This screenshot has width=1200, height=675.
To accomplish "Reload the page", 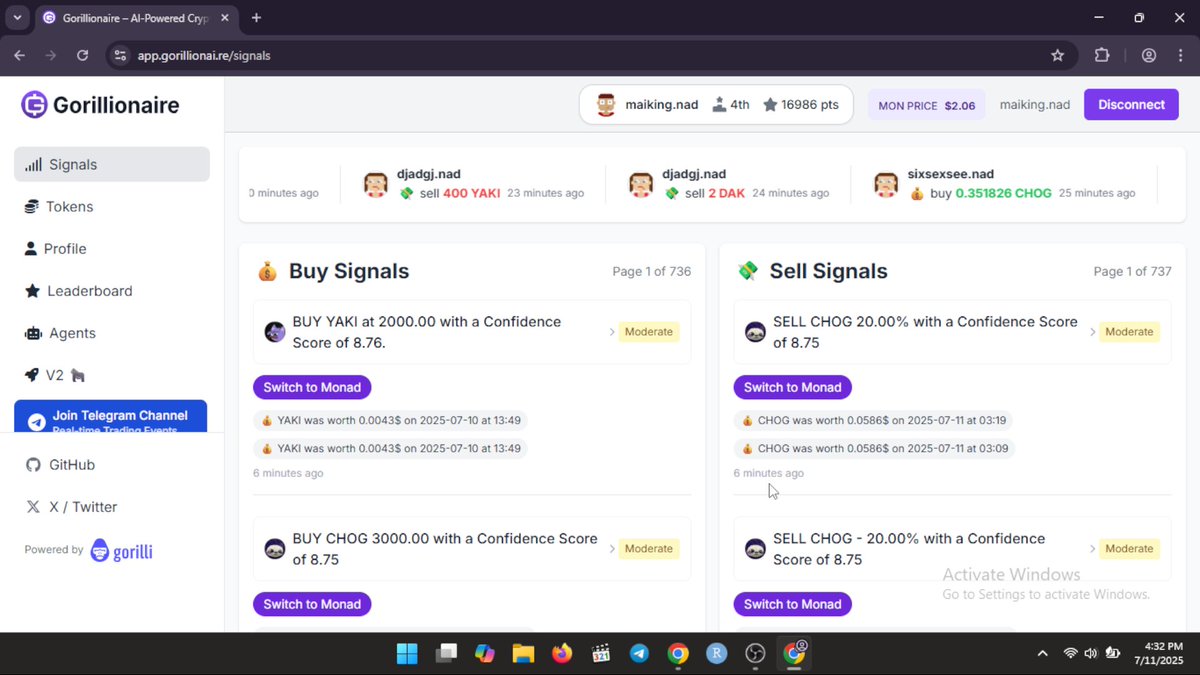I will click(82, 56).
